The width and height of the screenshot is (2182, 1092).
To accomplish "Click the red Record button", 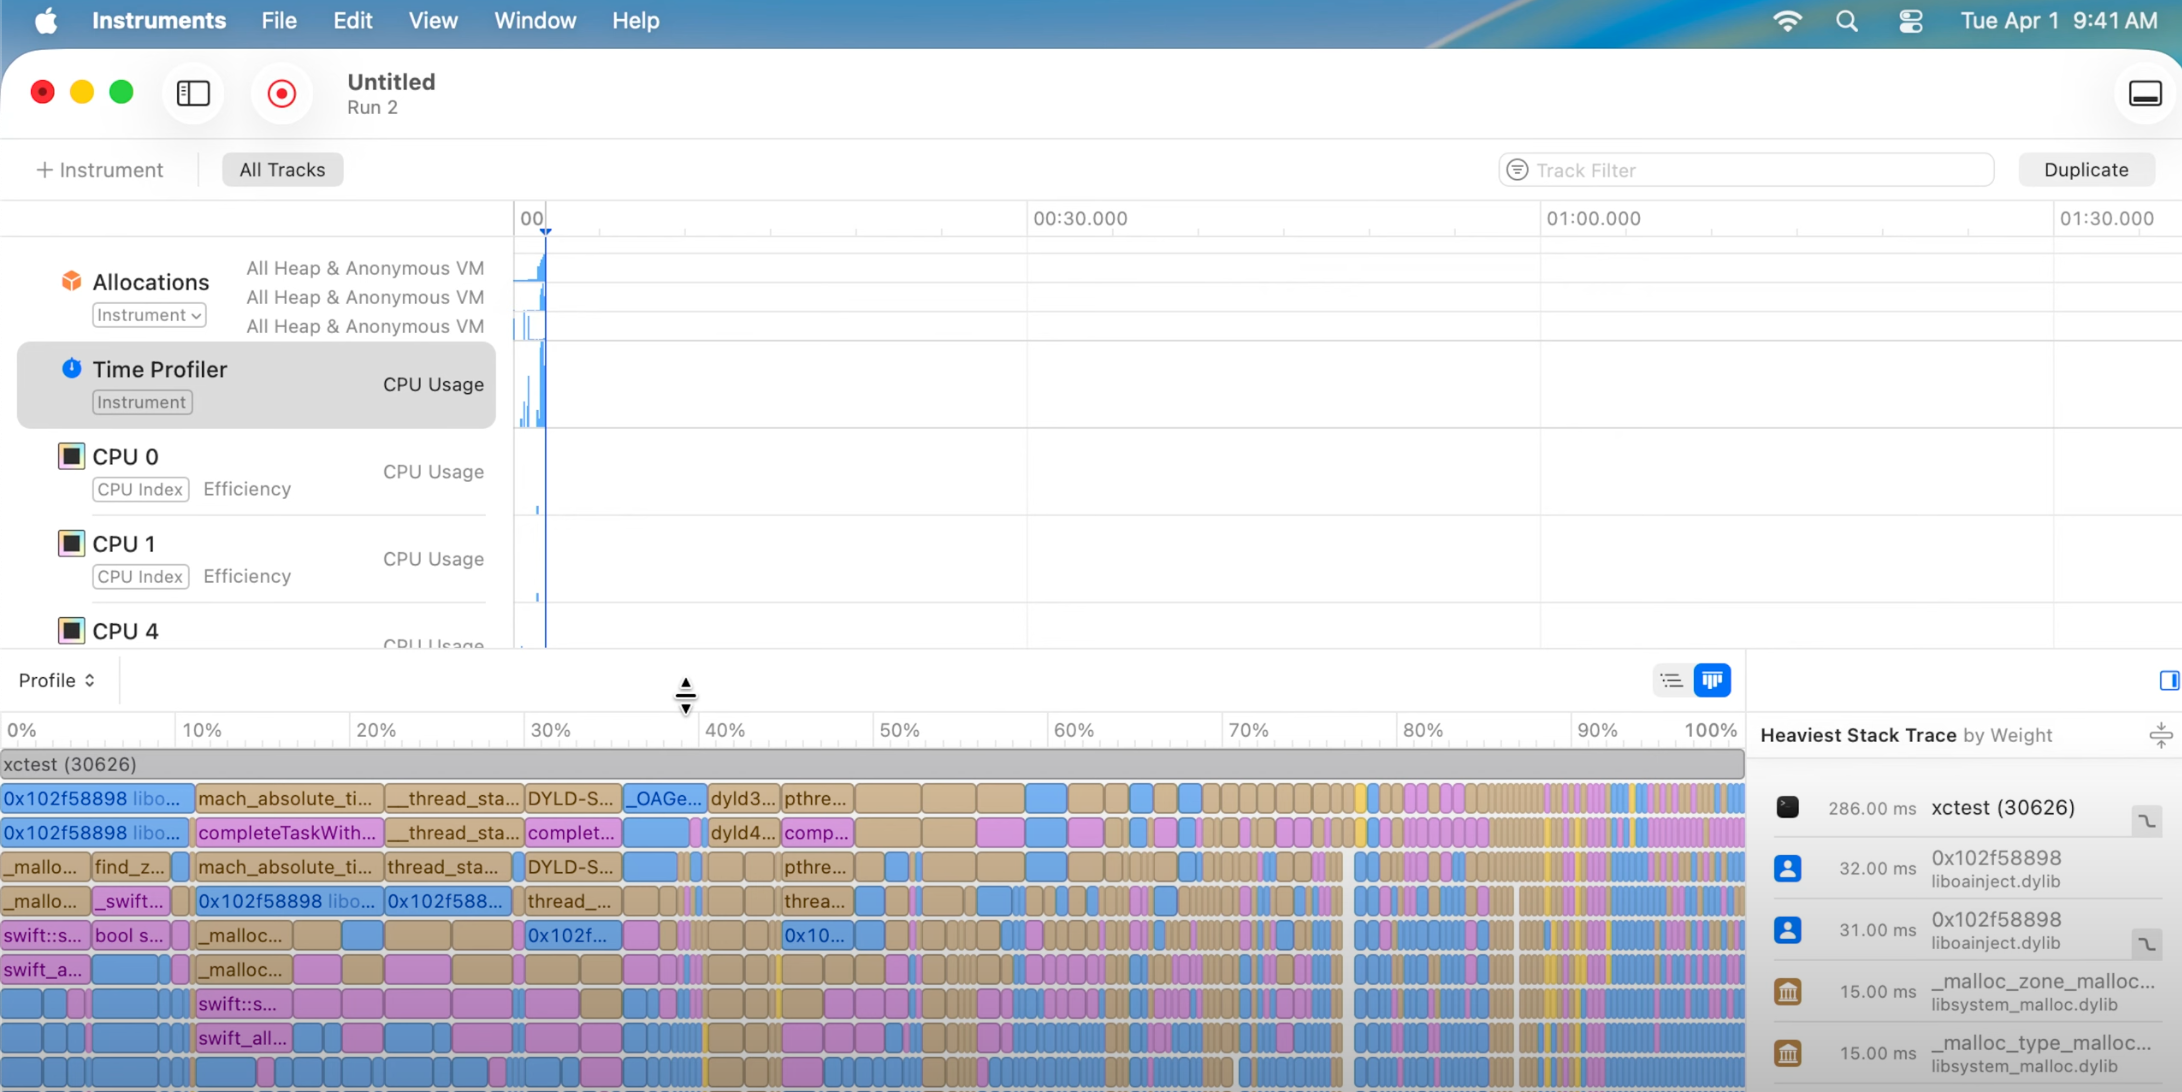I will tap(282, 93).
